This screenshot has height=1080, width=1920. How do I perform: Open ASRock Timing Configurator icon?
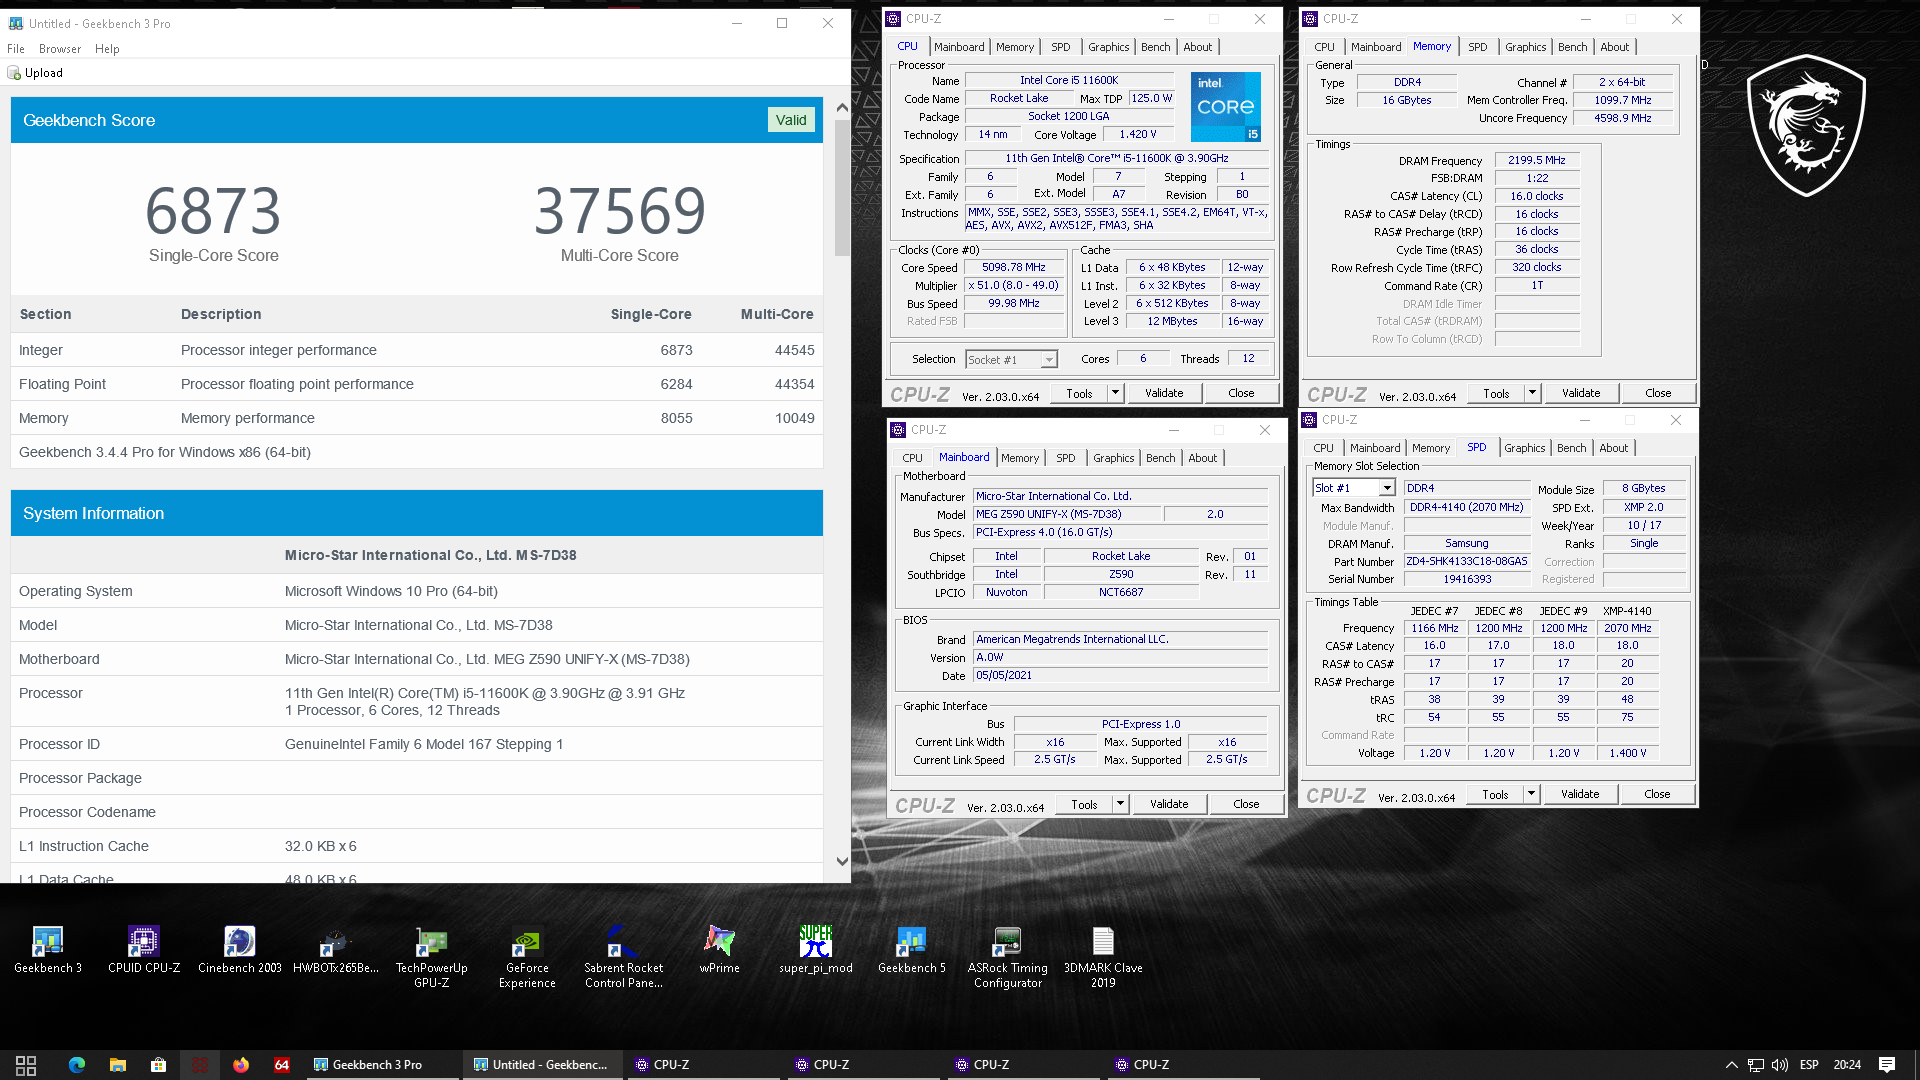click(x=1007, y=956)
